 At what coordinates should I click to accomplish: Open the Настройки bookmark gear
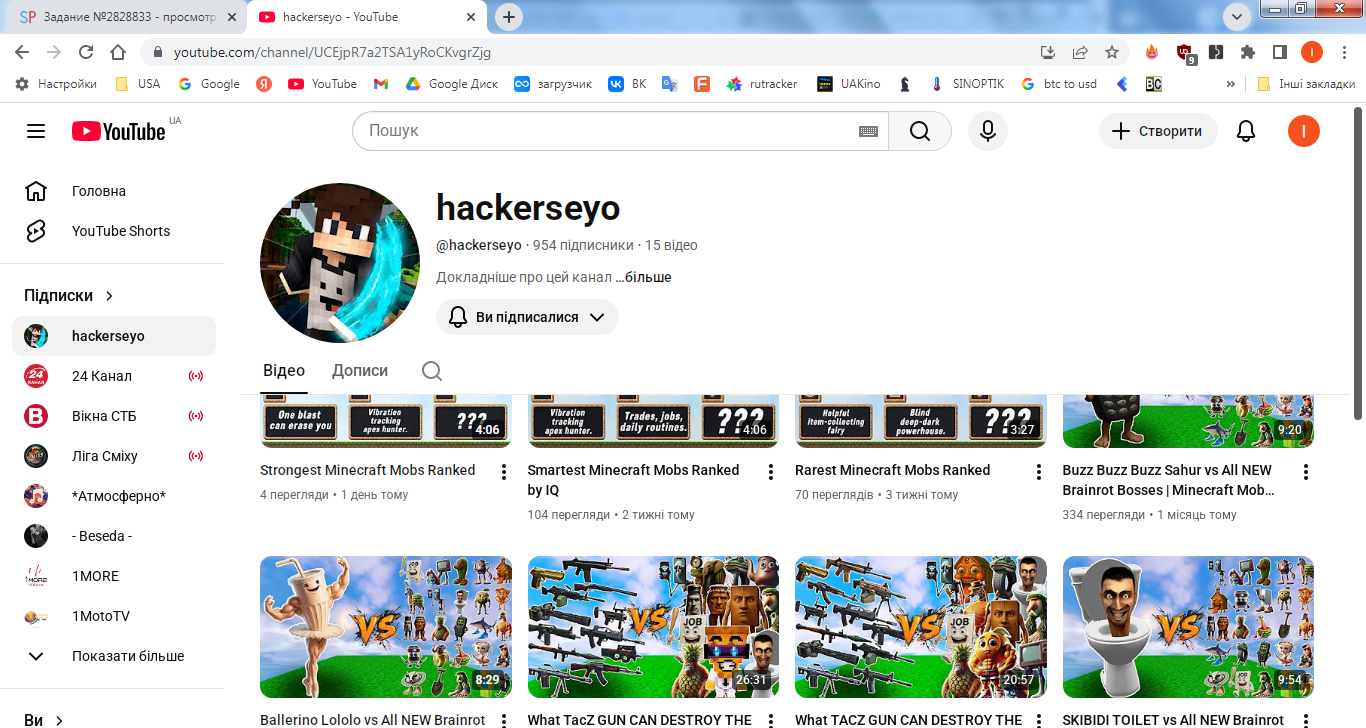tap(56, 84)
